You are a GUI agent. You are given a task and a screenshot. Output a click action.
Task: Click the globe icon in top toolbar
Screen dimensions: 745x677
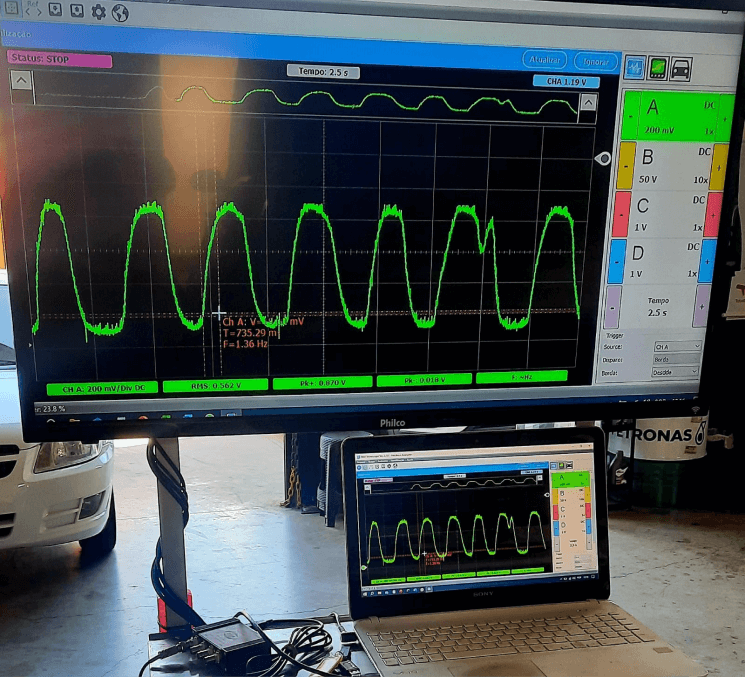120,13
